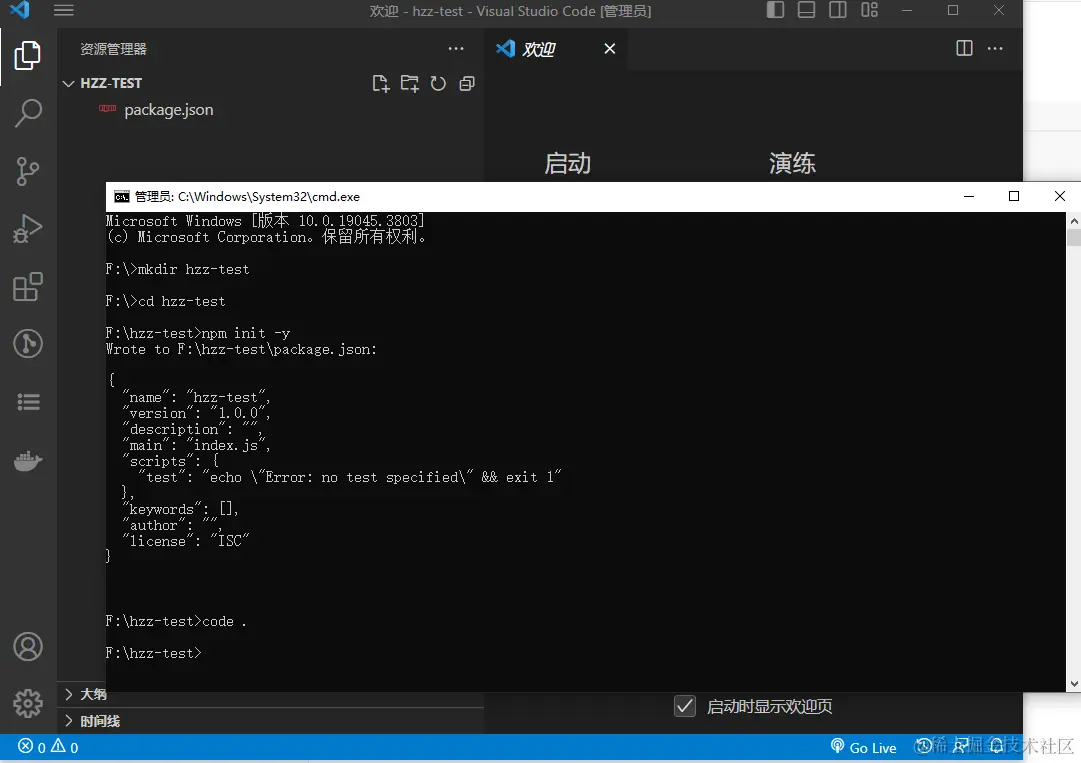Open the Extensions view
1081x763 pixels.
pyautogui.click(x=28, y=287)
